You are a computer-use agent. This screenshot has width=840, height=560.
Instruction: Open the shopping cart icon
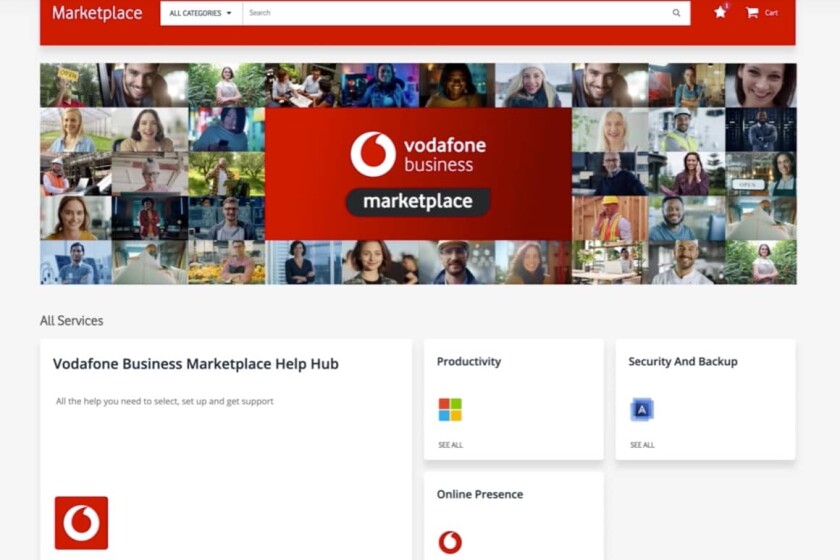(x=752, y=12)
